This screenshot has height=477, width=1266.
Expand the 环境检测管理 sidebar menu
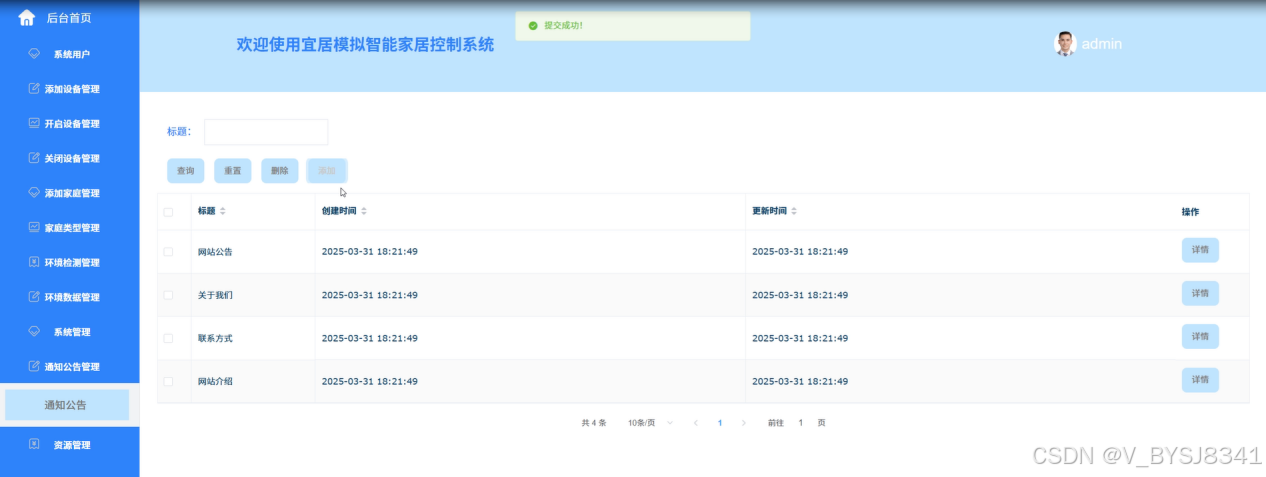pyautogui.click(x=70, y=262)
